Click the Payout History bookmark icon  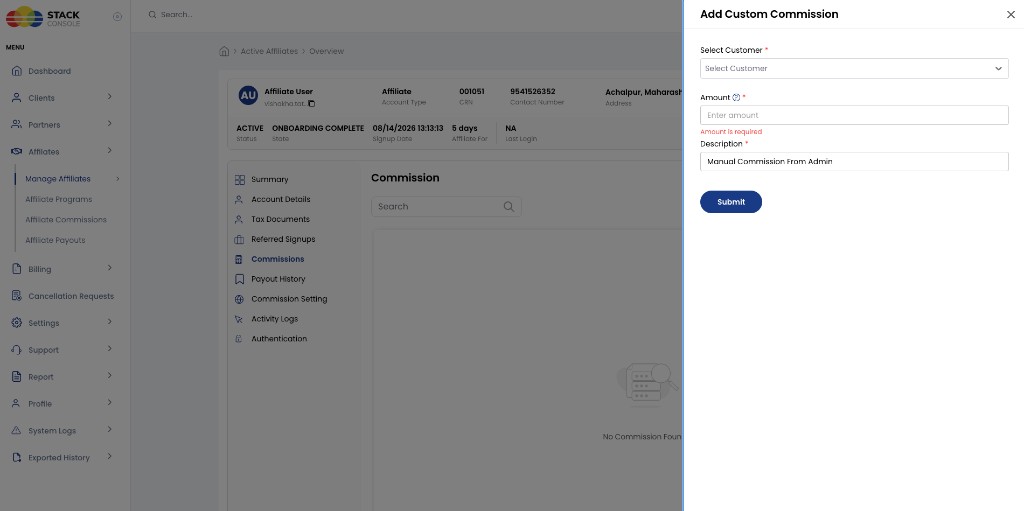[x=239, y=279]
